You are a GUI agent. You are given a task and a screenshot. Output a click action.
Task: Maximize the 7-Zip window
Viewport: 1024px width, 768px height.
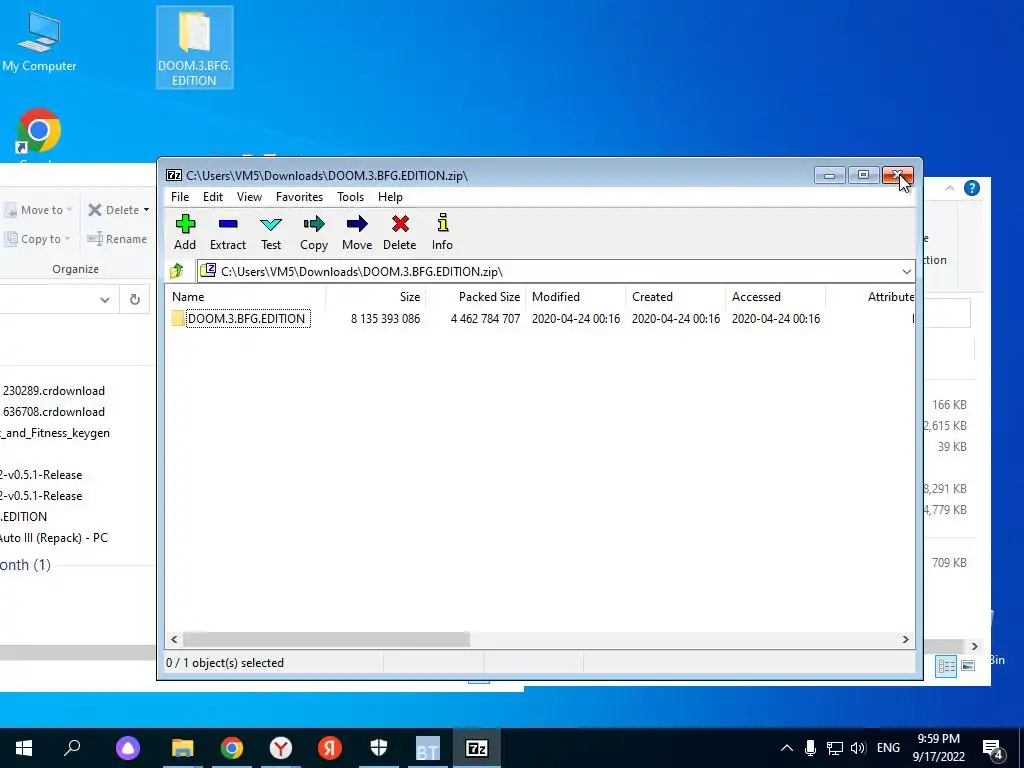pyautogui.click(x=863, y=175)
